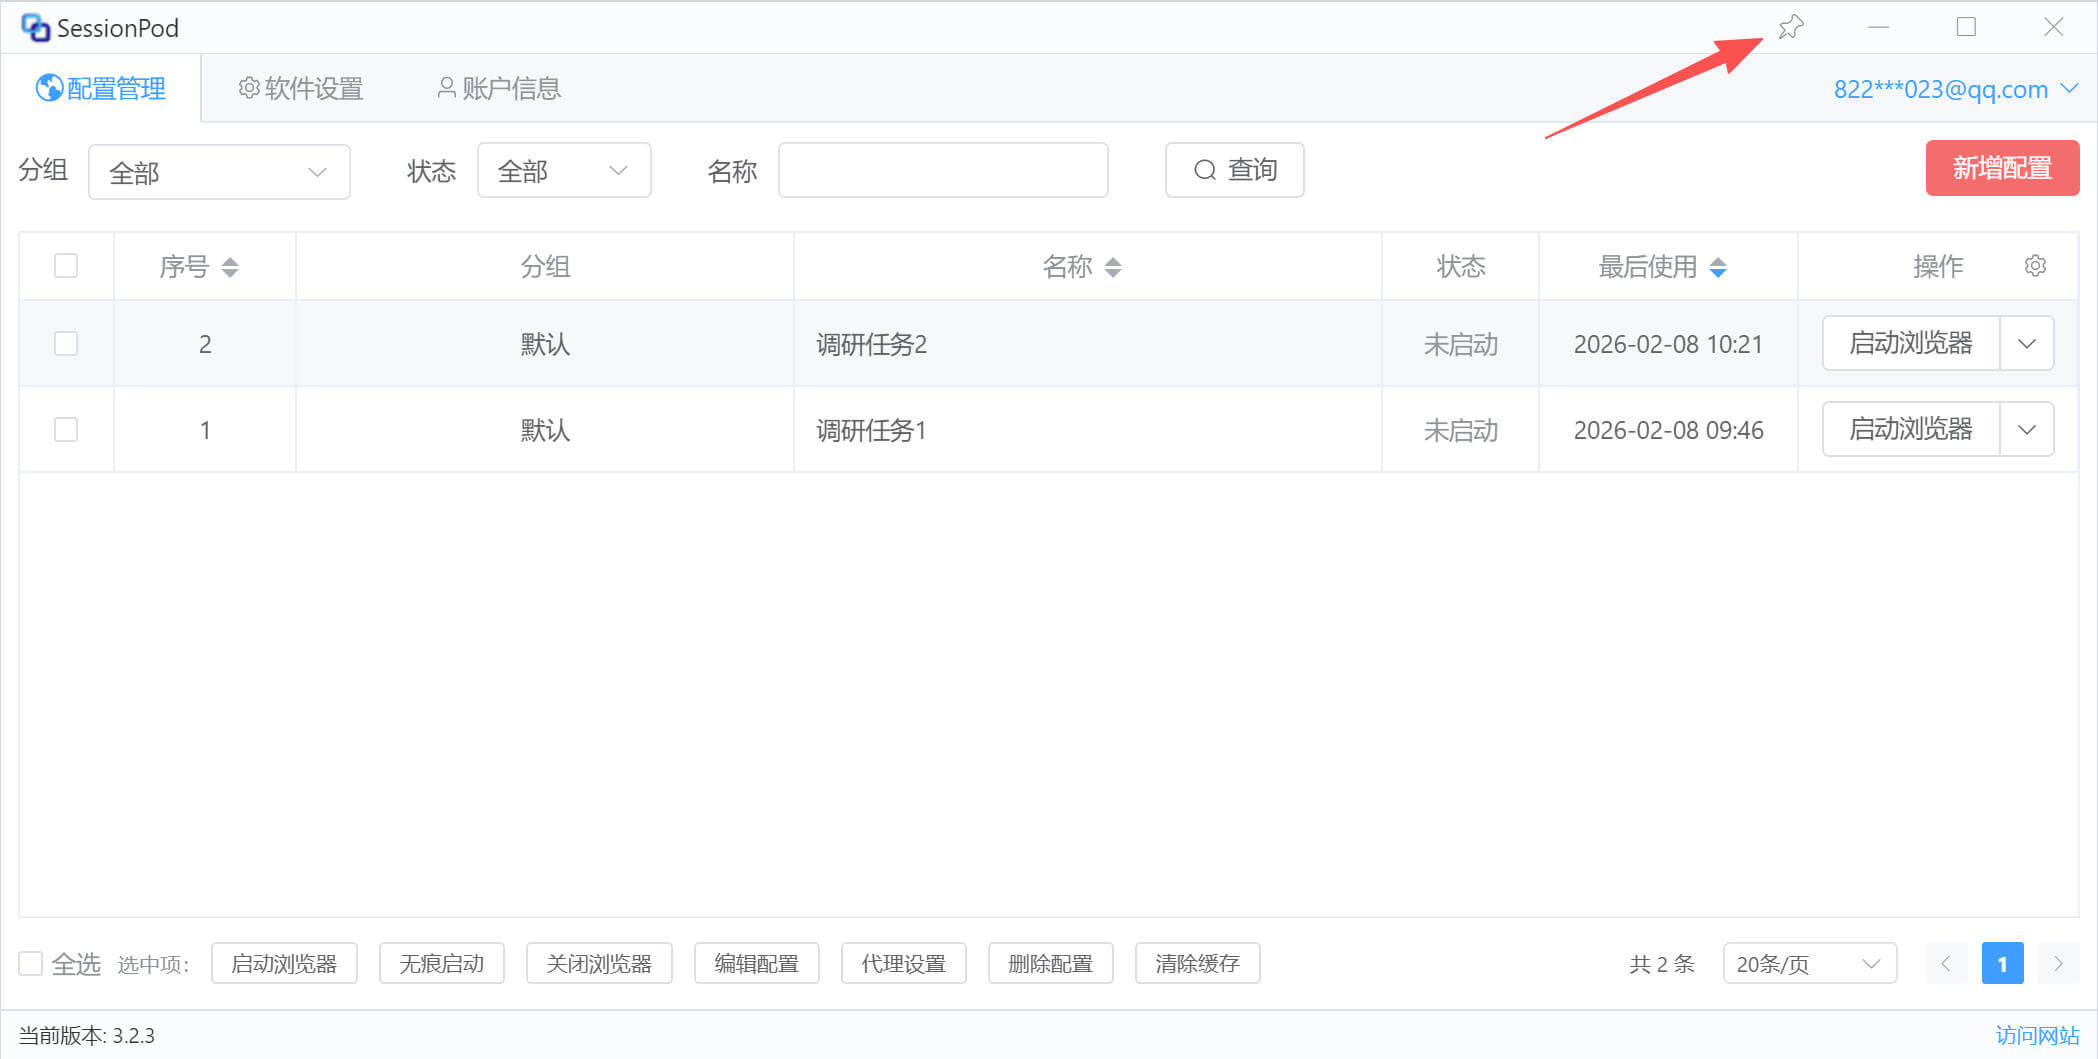Open the 状态 filter dropdown
The width and height of the screenshot is (2098, 1059).
(x=563, y=171)
